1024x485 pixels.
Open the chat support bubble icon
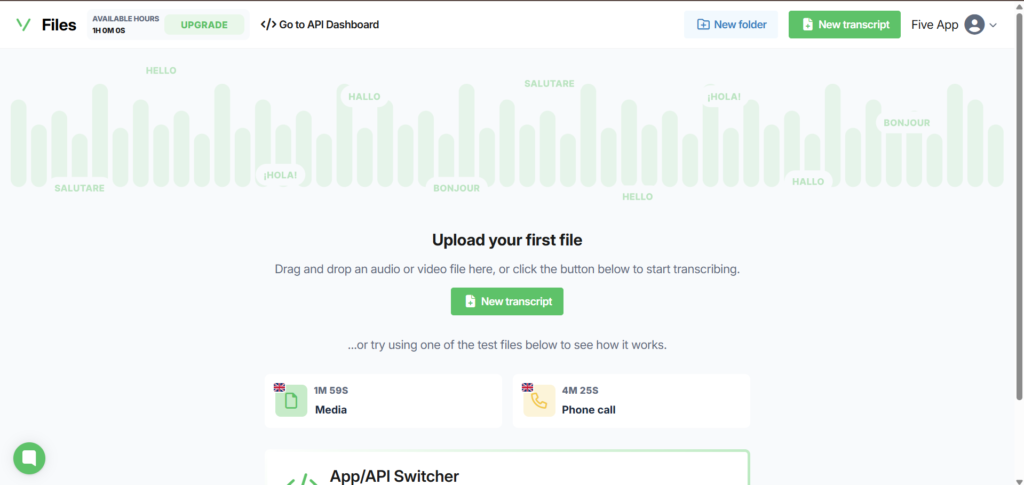pos(29,458)
